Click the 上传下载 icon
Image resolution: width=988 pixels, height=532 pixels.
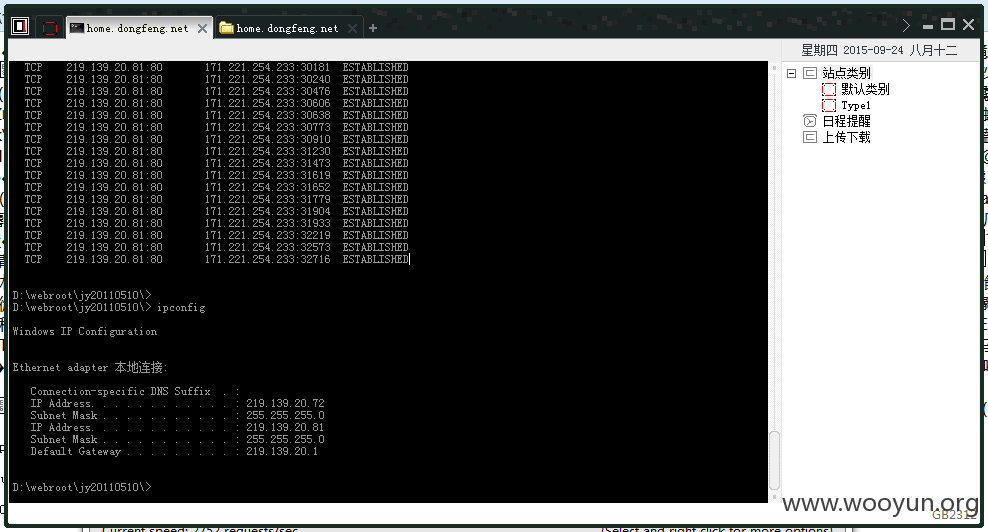pyautogui.click(x=810, y=137)
